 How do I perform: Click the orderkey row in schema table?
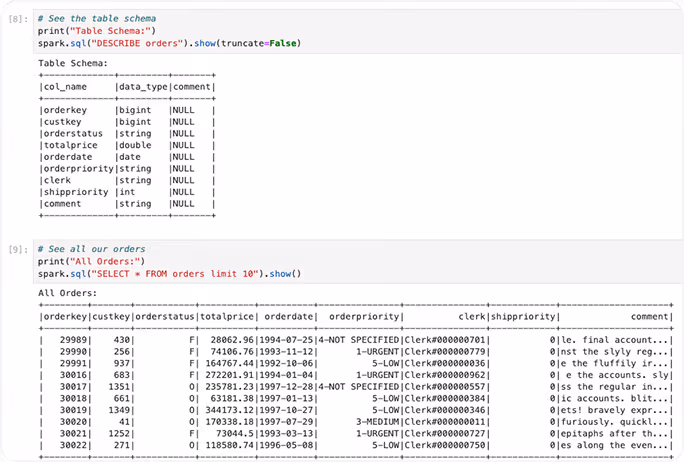pyautogui.click(x=127, y=110)
